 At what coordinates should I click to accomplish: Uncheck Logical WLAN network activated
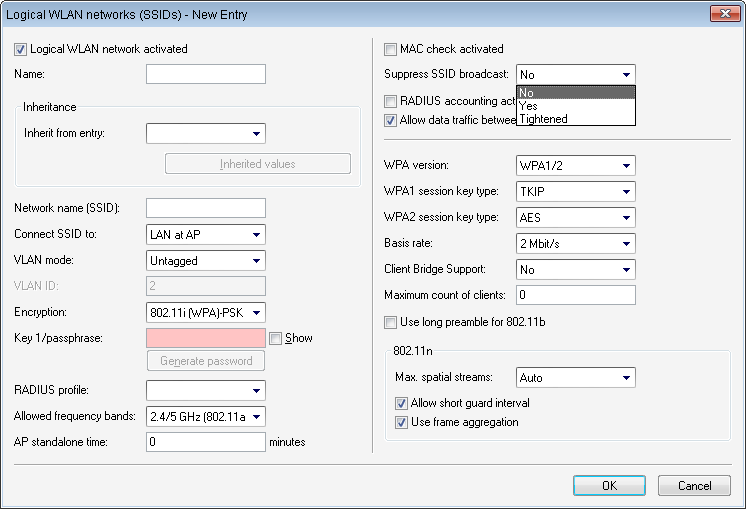tap(22, 49)
